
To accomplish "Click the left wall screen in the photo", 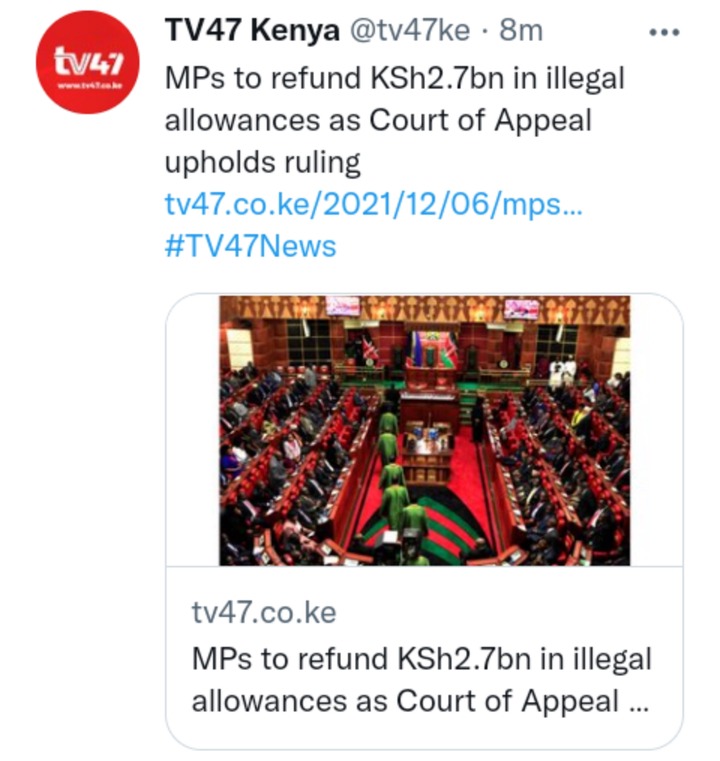I will coord(343,306).
